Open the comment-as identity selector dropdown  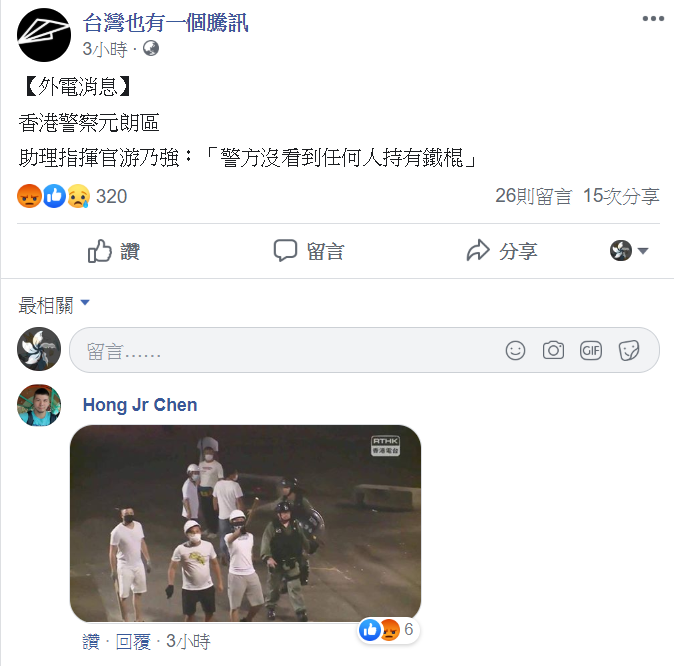(629, 251)
